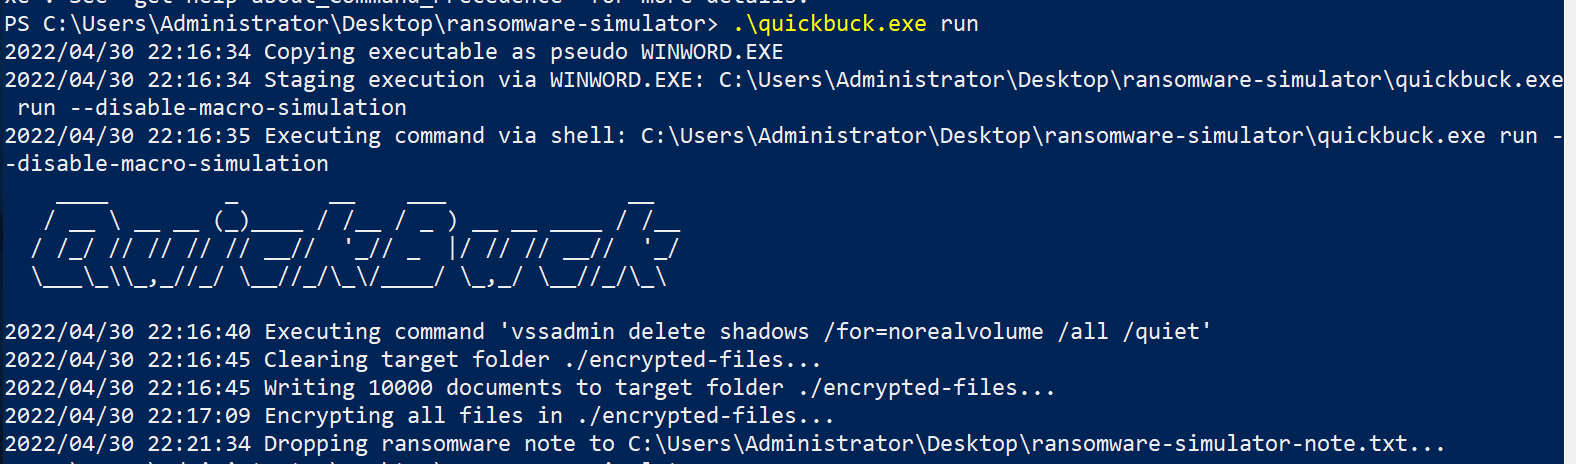Click the 'Executing command via shell:' text
The height and width of the screenshot is (464, 1576).
coord(445,135)
